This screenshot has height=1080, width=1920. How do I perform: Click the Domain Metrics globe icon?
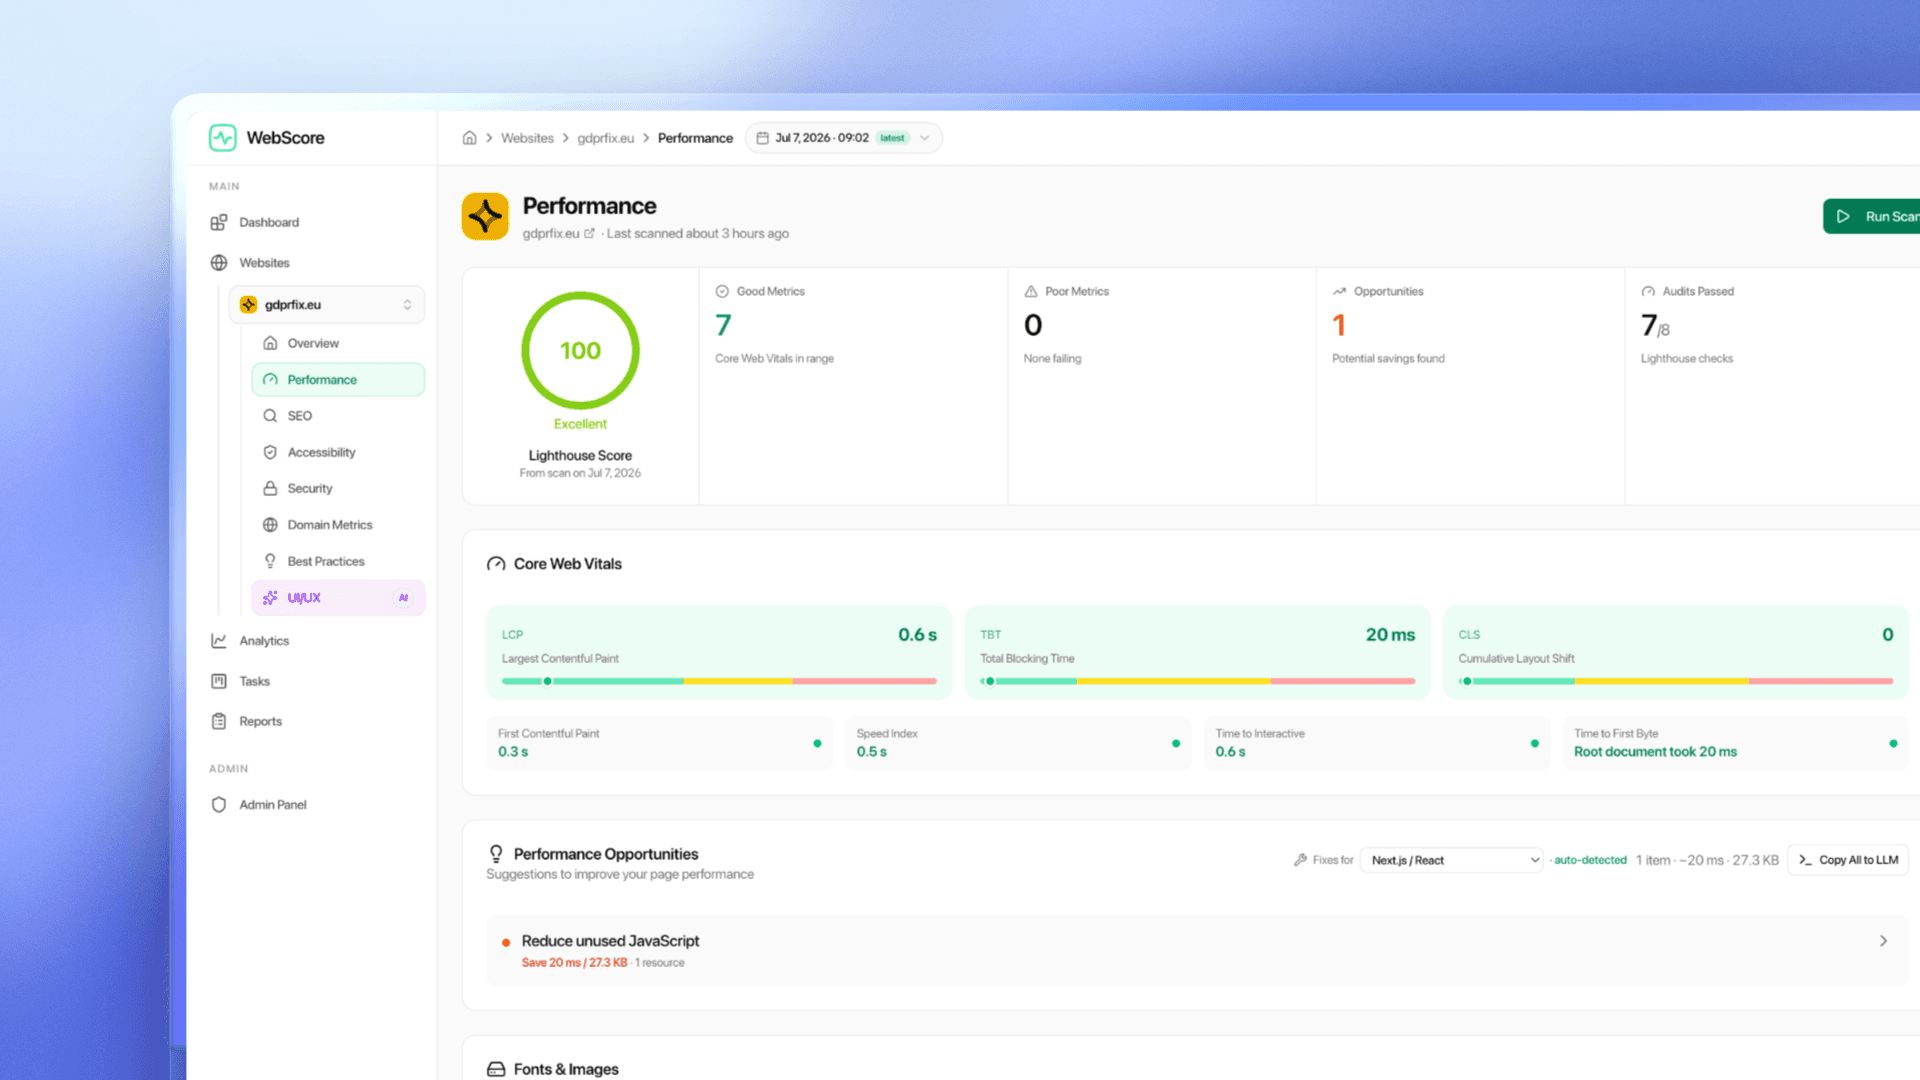[x=270, y=525]
